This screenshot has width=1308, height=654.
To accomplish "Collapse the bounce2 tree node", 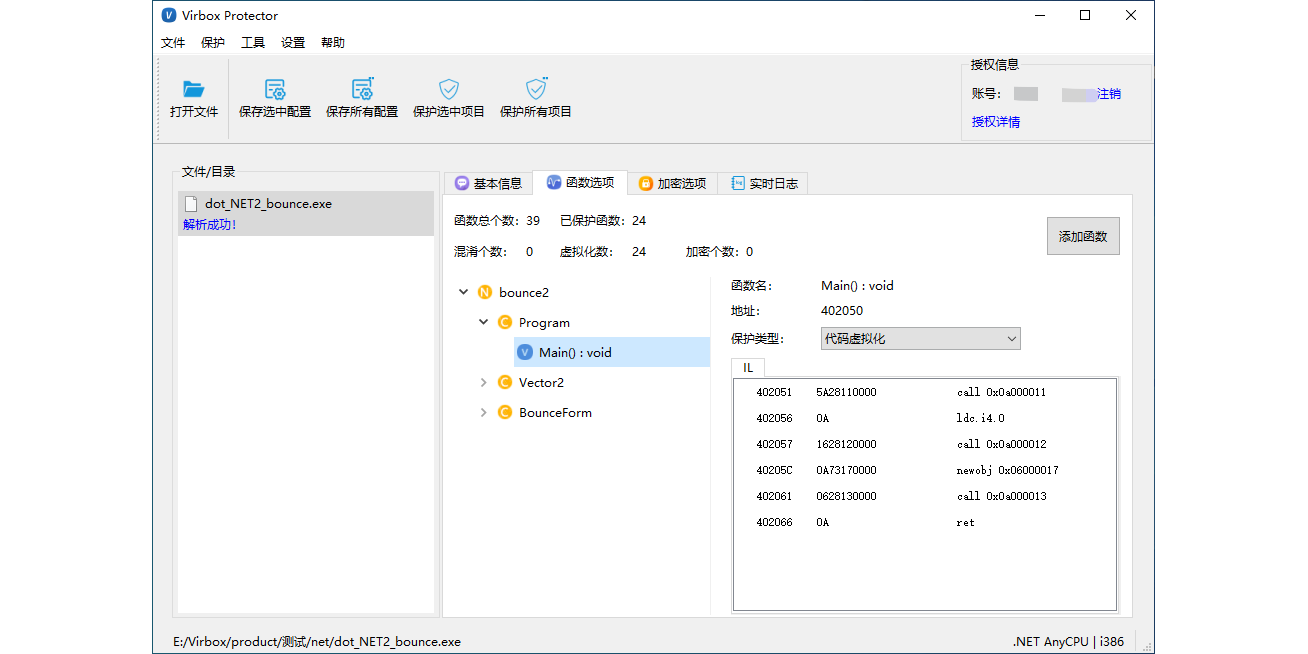I will point(463,293).
